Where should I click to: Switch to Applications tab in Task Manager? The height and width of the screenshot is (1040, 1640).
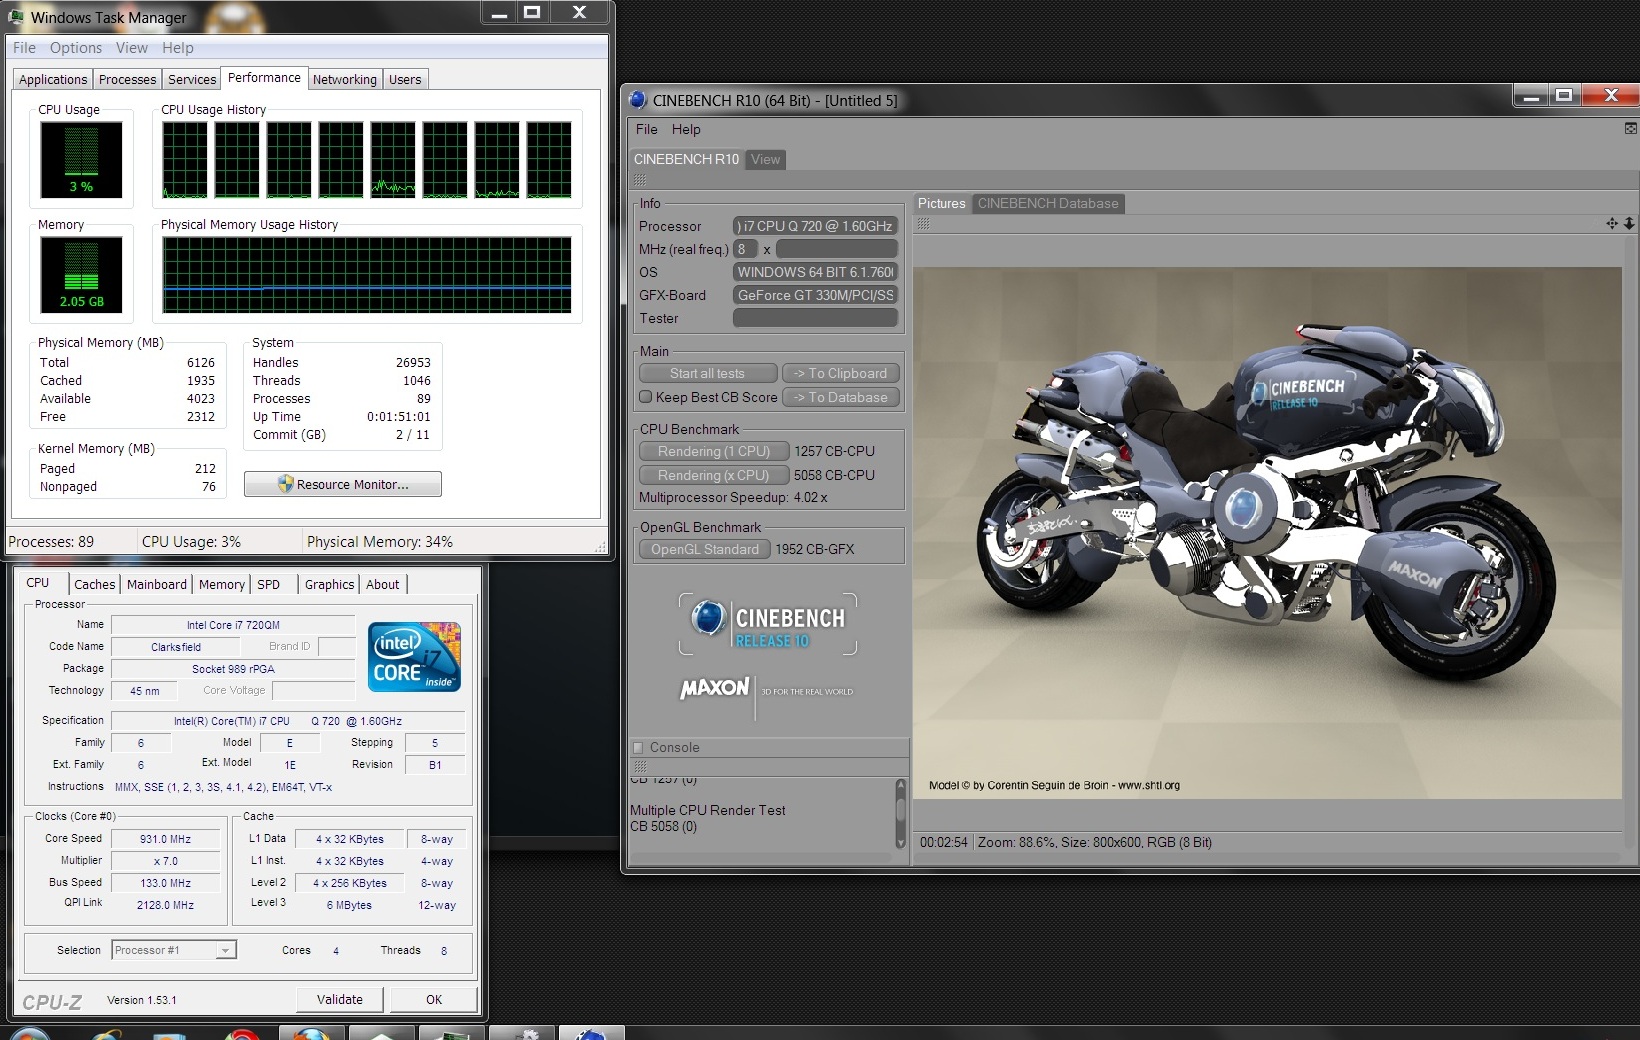click(53, 80)
